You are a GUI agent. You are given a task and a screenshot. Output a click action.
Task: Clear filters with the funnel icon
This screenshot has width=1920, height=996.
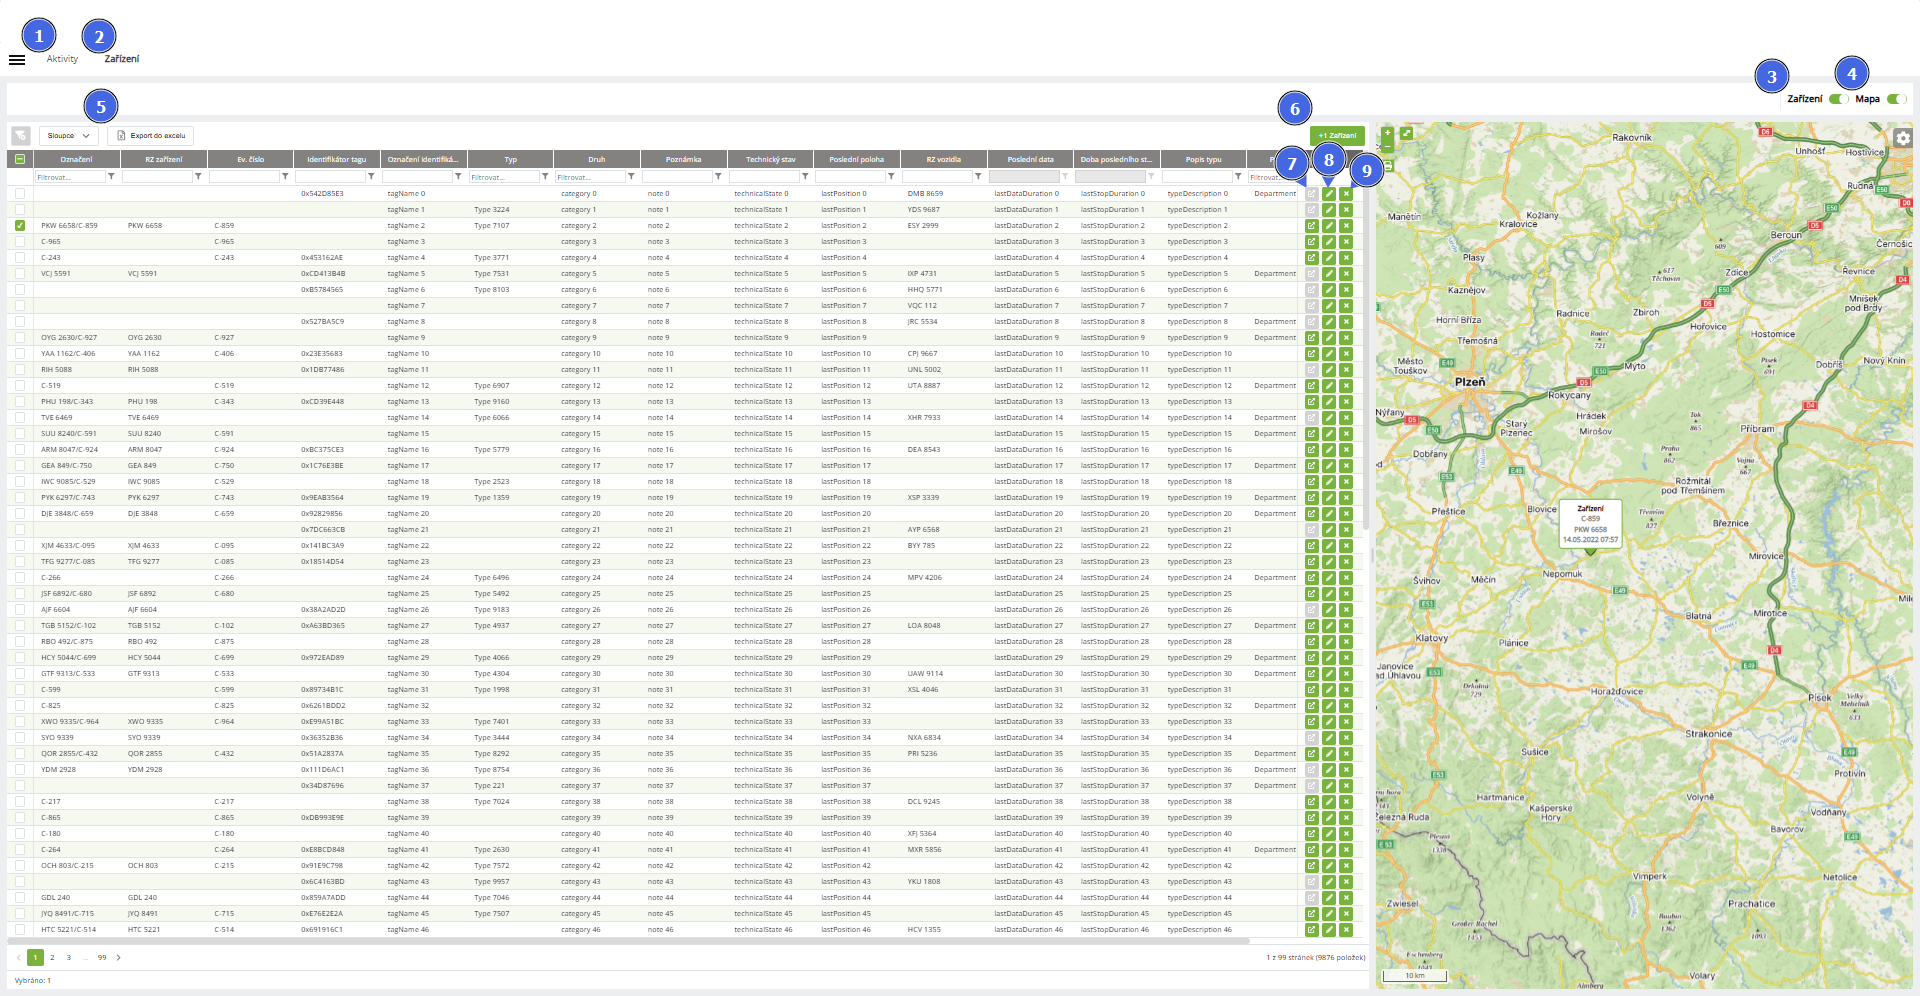(20, 135)
